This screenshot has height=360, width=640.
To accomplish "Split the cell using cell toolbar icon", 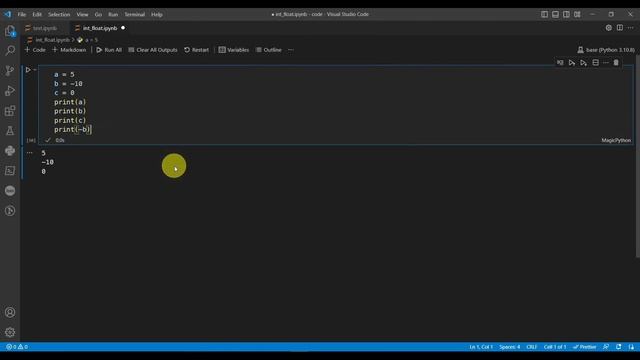I will [596, 63].
